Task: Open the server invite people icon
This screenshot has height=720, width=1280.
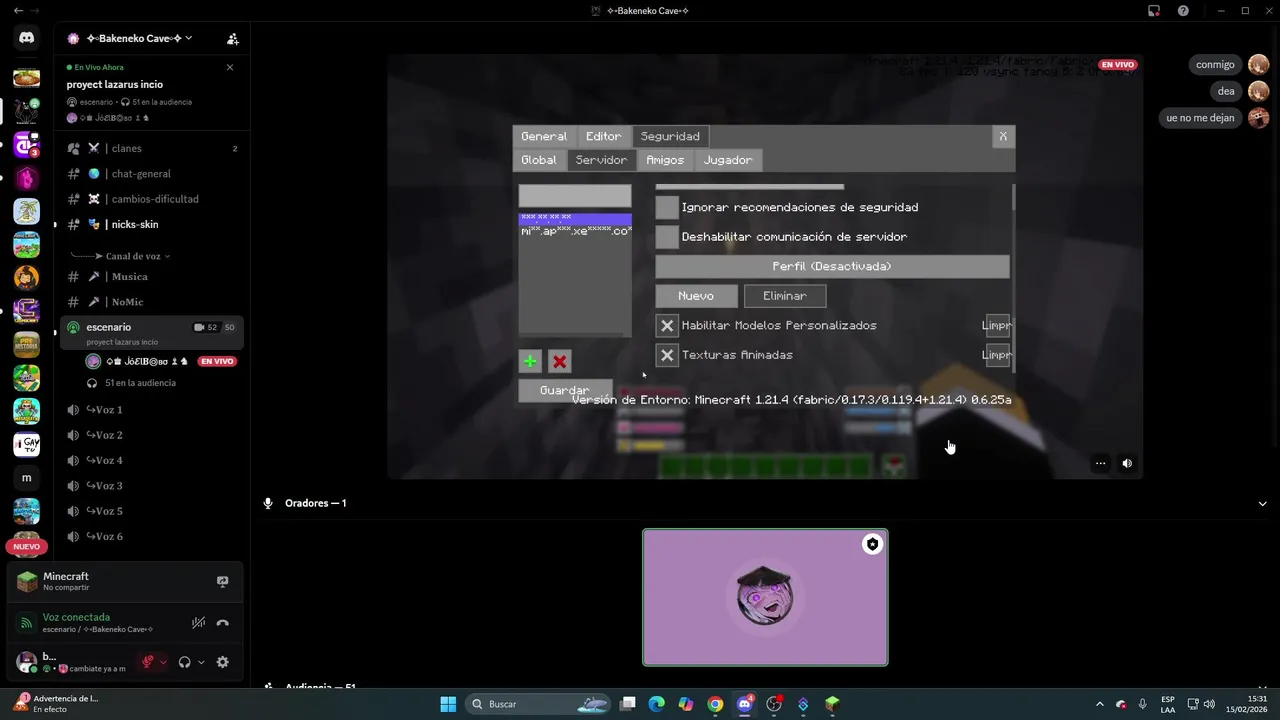Action: click(x=232, y=39)
